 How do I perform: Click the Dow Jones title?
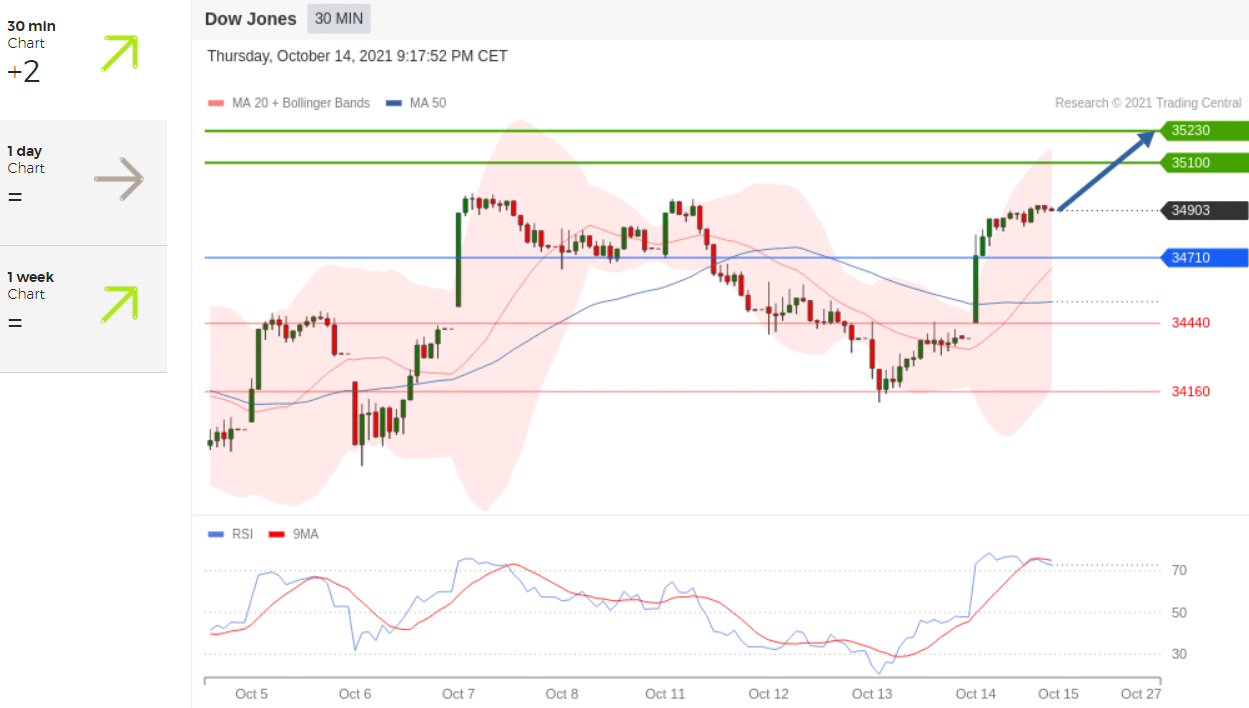[250, 19]
